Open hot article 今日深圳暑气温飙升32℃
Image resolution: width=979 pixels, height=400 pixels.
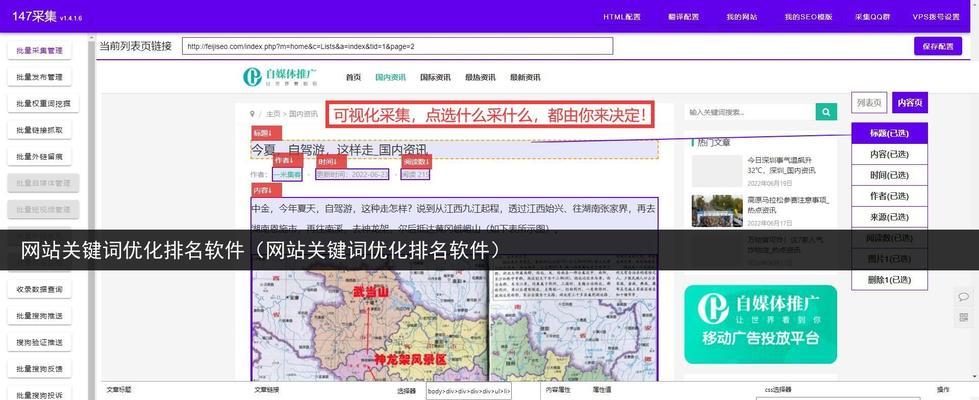pos(781,165)
